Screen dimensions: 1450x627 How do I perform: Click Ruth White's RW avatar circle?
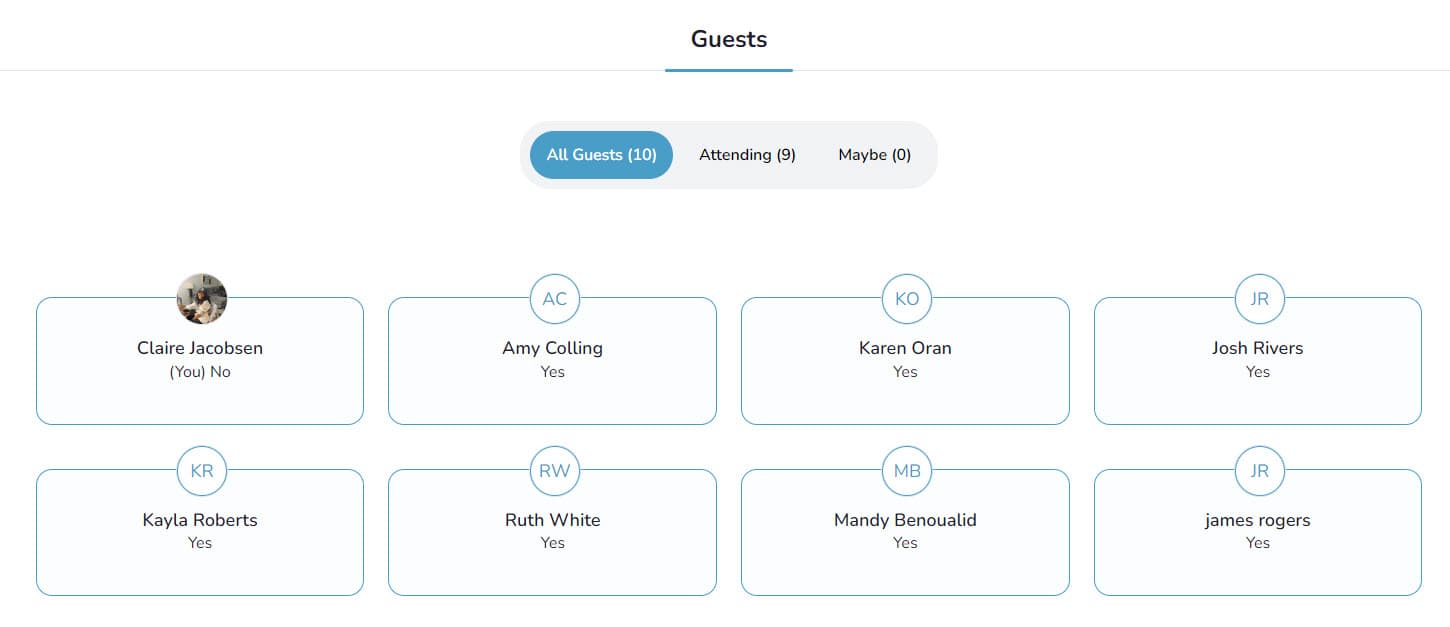point(553,470)
